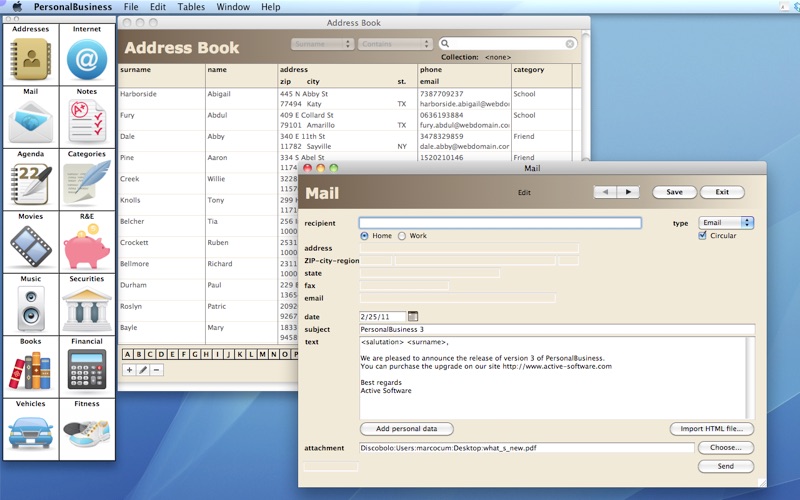The width and height of the screenshot is (800, 500).
Task: Open the Financial calculator icon
Action: tap(87, 371)
